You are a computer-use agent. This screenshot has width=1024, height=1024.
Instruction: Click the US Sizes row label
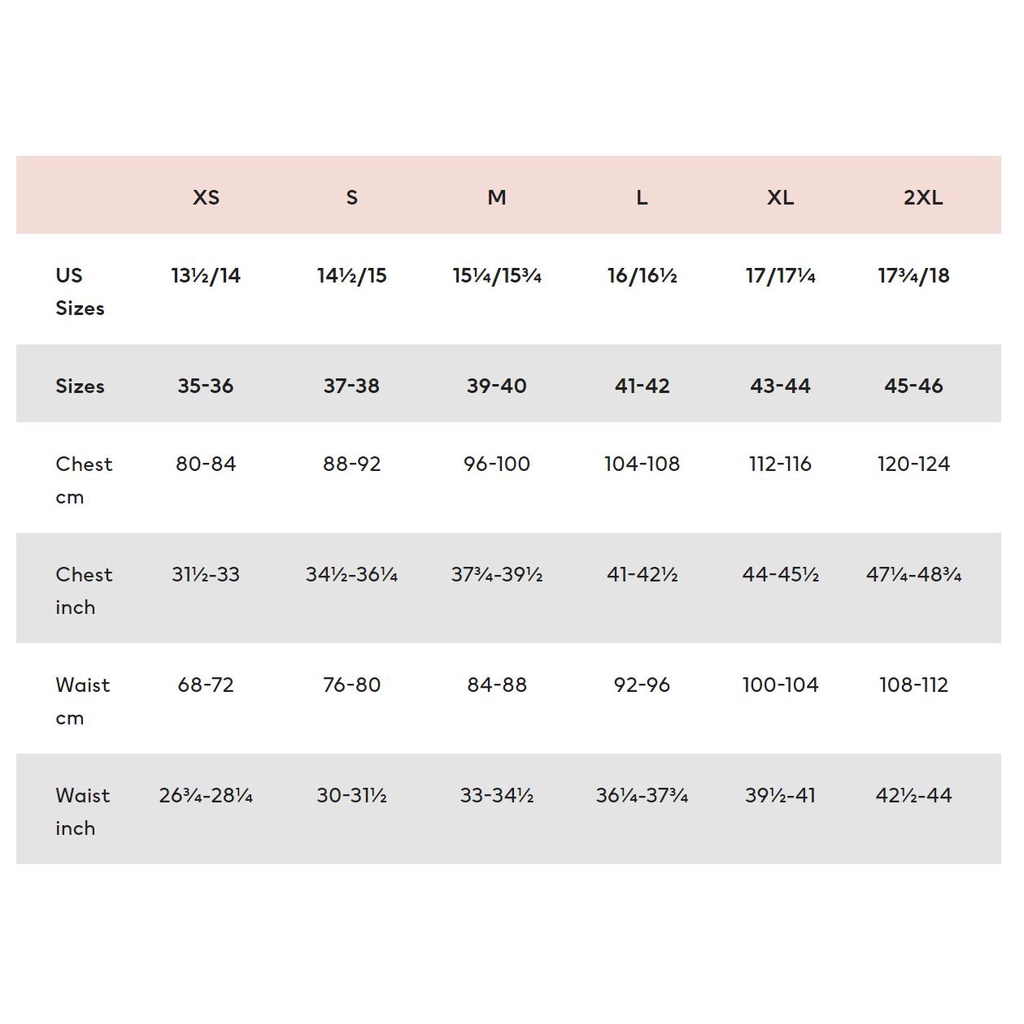click(80, 291)
